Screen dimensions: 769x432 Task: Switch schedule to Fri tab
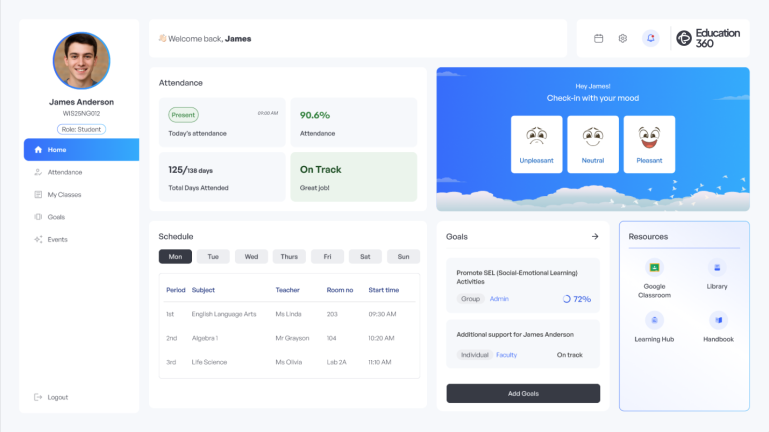tap(327, 257)
